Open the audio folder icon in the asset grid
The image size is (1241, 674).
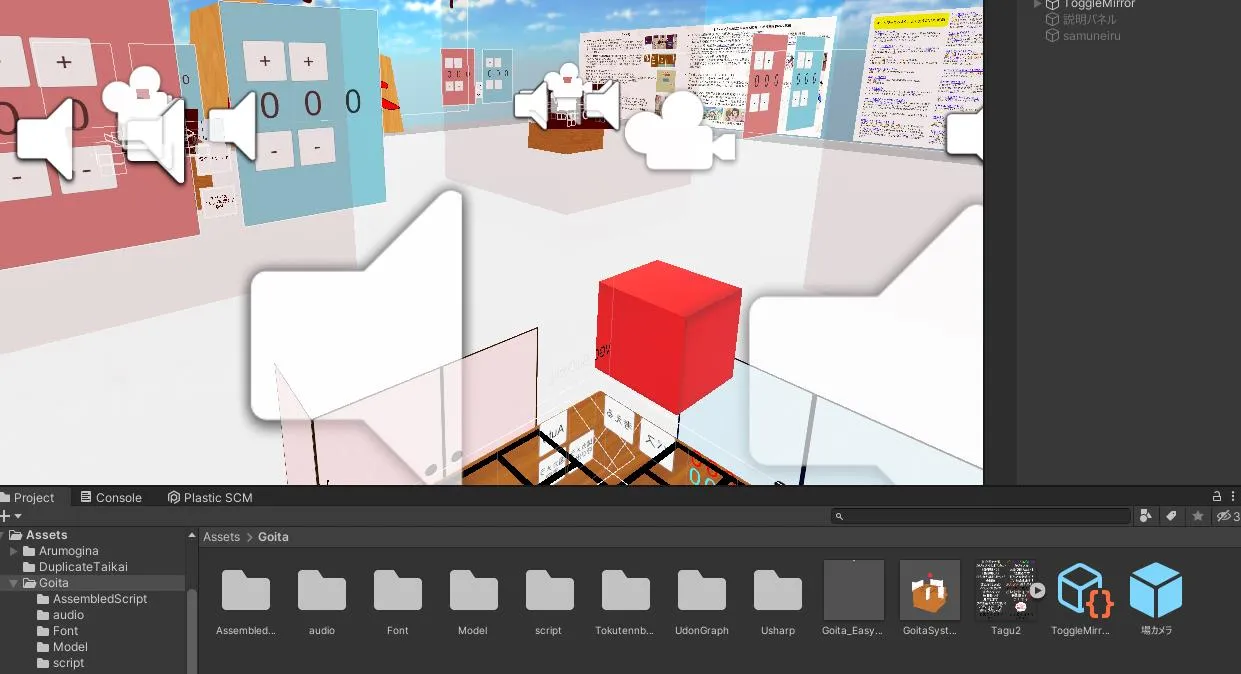tap(322, 590)
